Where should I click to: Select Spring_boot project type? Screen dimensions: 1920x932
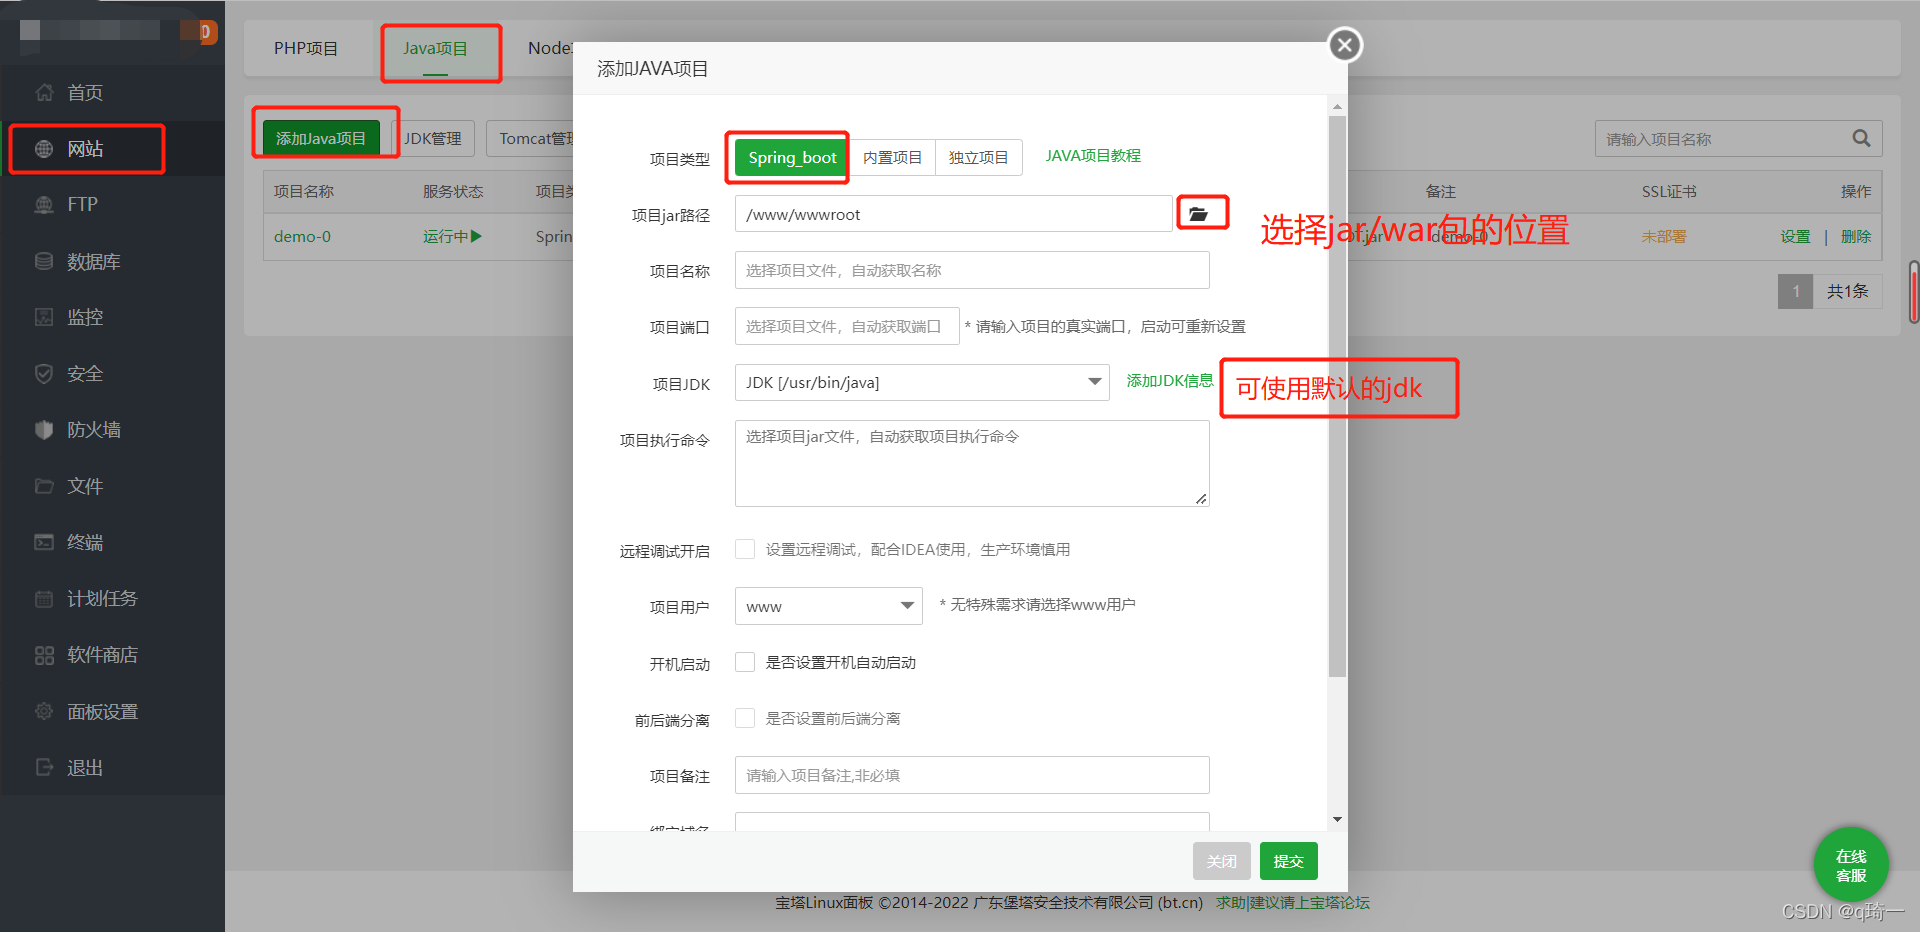792,158
